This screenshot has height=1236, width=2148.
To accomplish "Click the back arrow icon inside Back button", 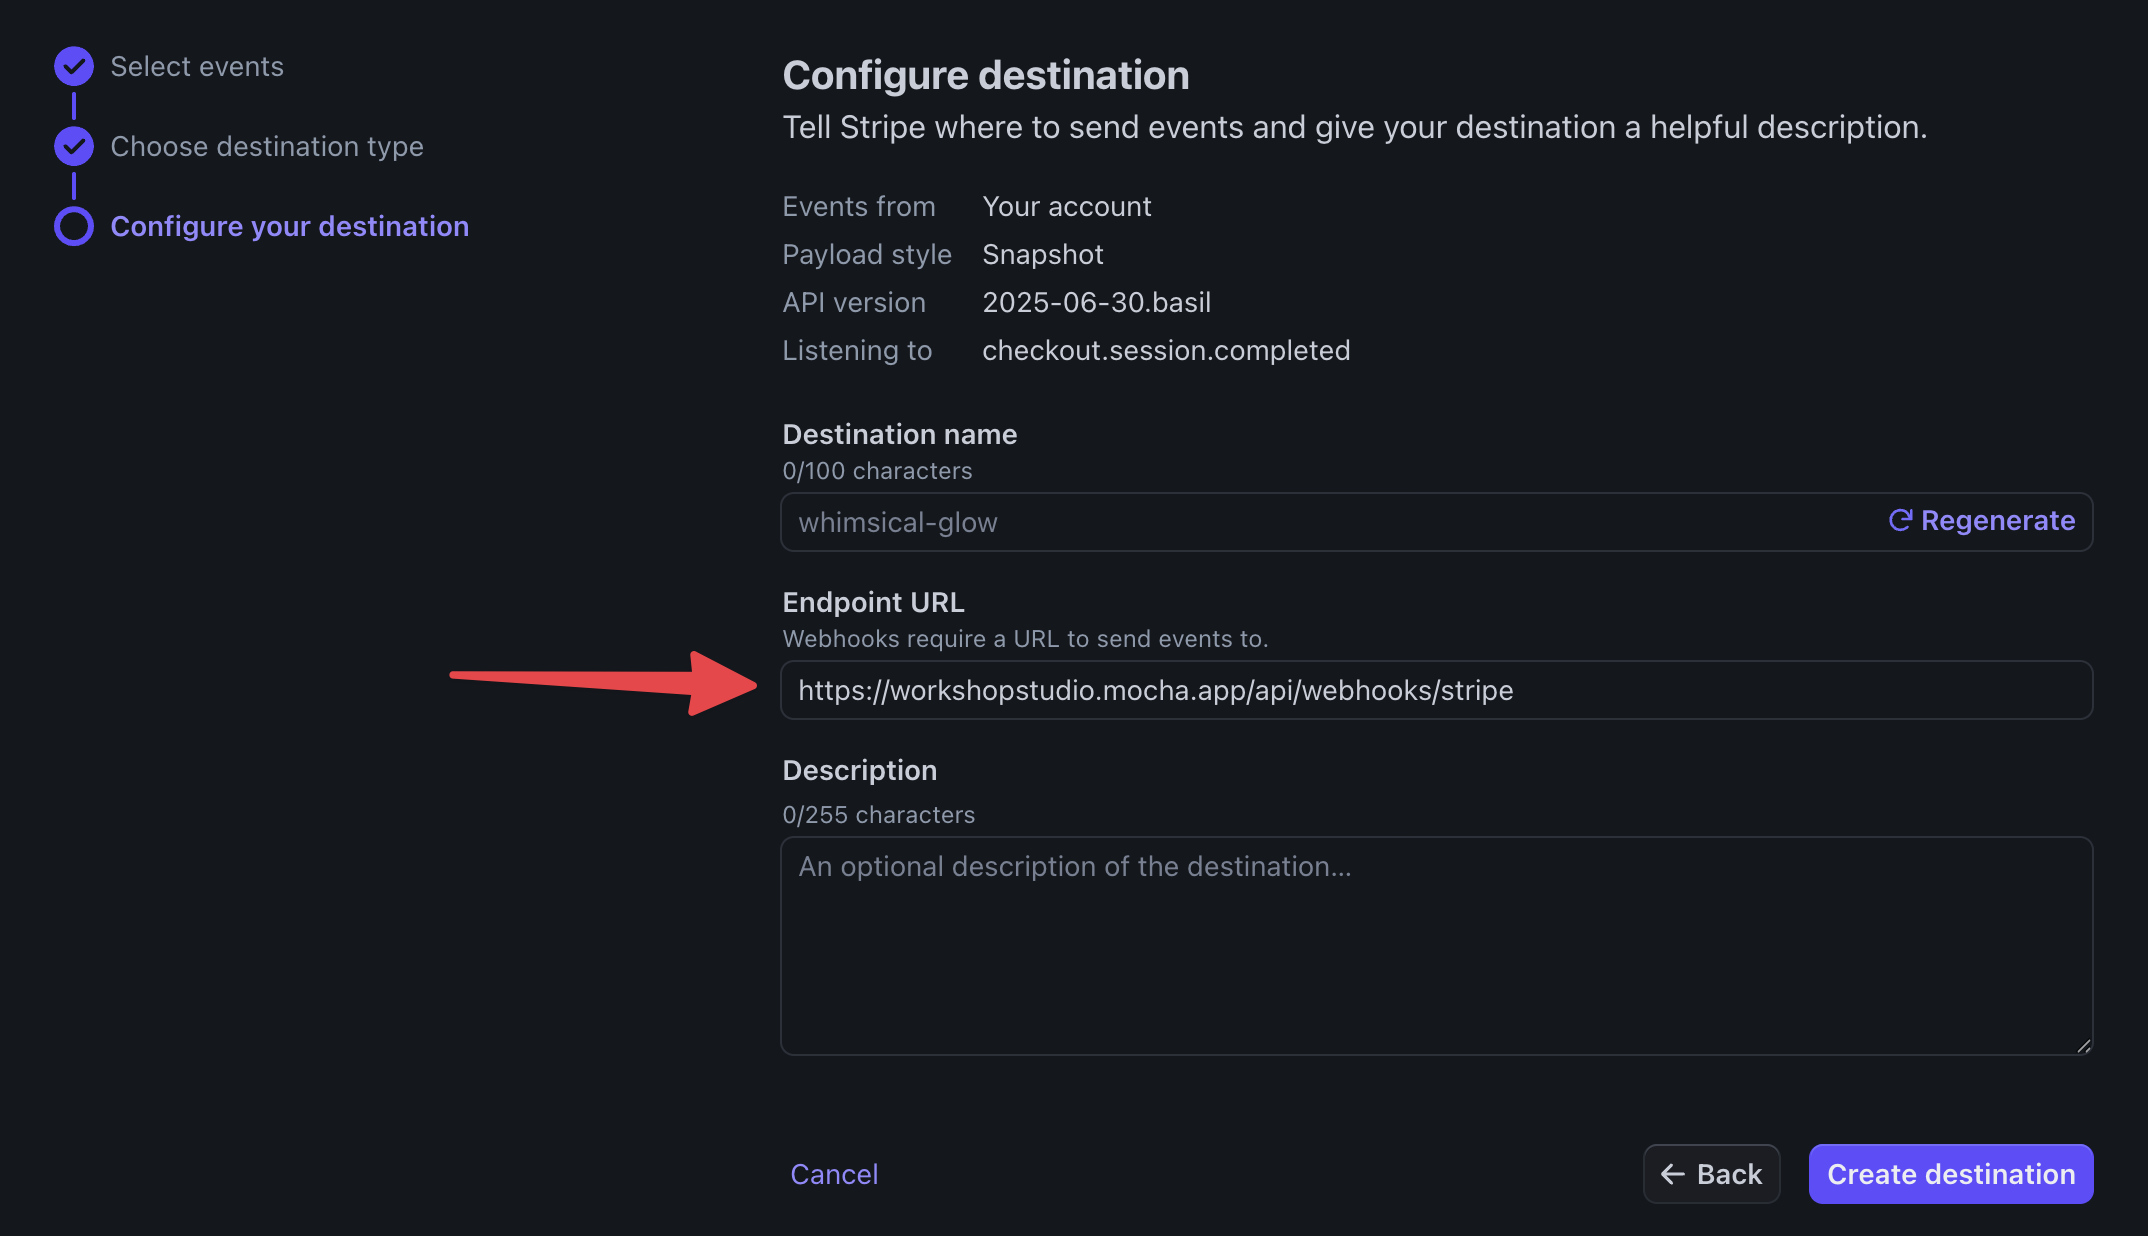I will (x=1673, y=1173).
